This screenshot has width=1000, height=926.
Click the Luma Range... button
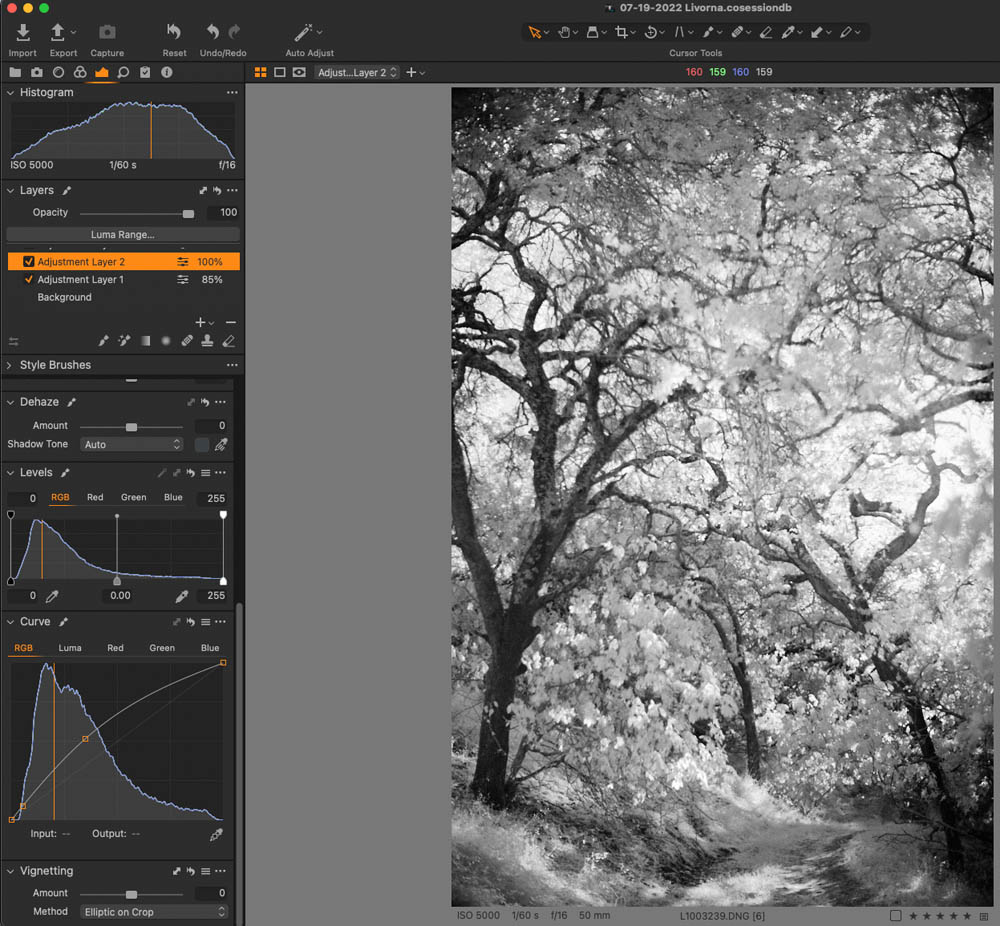(122, 234)
